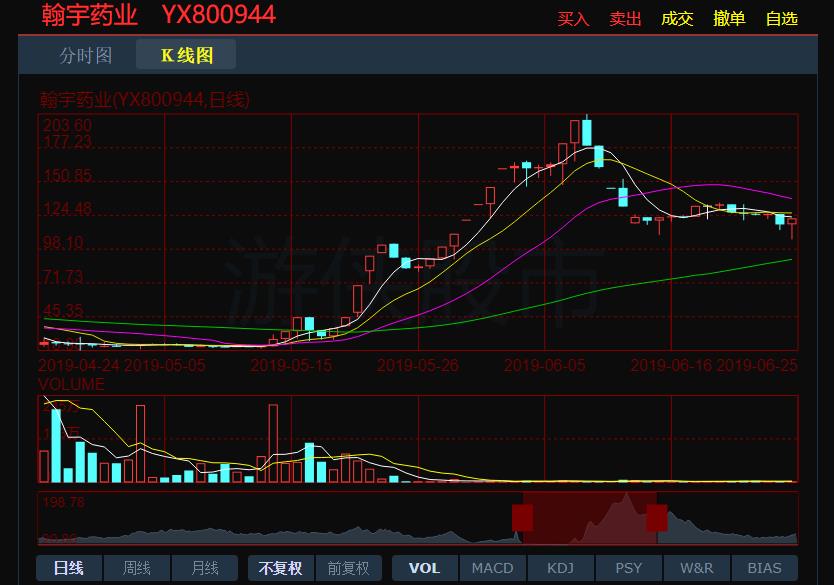Screen dimensions: 834x585
Task: Open the 成交 (Trades) page
Action: pos(677,19)
